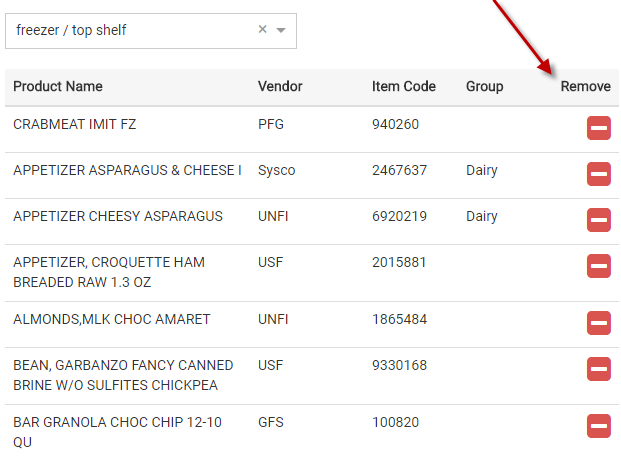Select the GFS vendor cell
Screen dimensions: 621x466
coord(270,423)
